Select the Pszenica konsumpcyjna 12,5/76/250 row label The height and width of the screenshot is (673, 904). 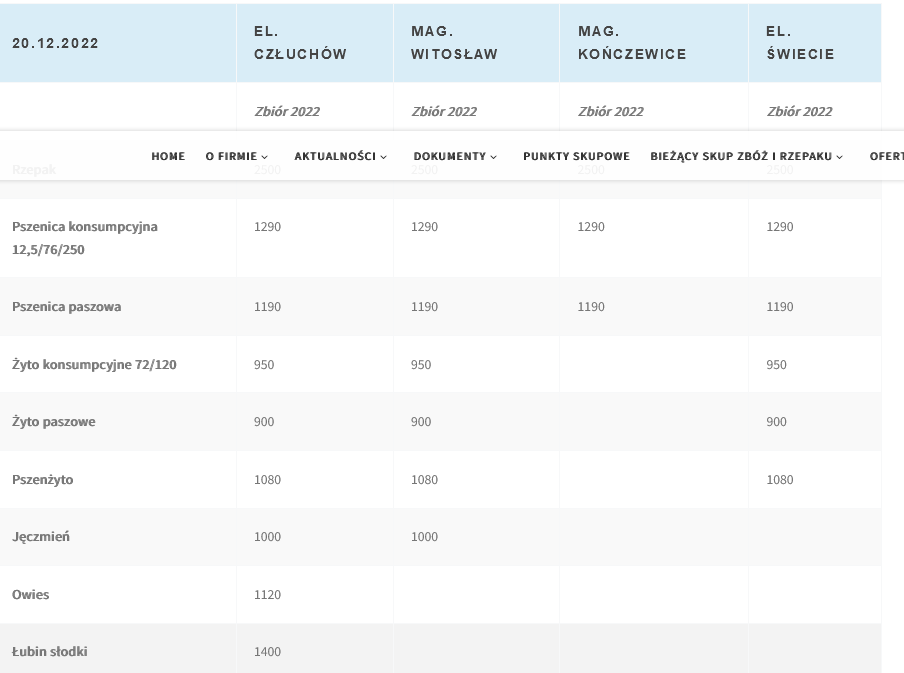[x=85, y=238]
